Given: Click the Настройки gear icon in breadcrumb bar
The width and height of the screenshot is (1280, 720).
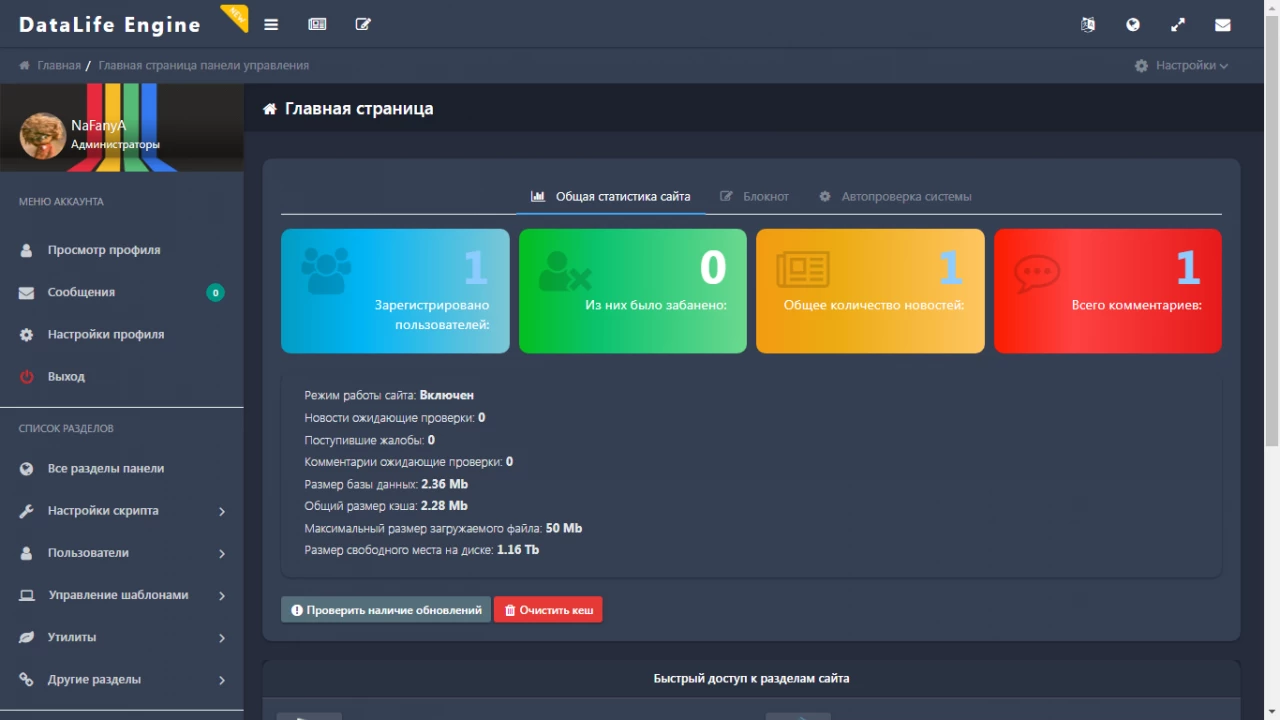Looking at the screenshot, I should (1142, 65).
